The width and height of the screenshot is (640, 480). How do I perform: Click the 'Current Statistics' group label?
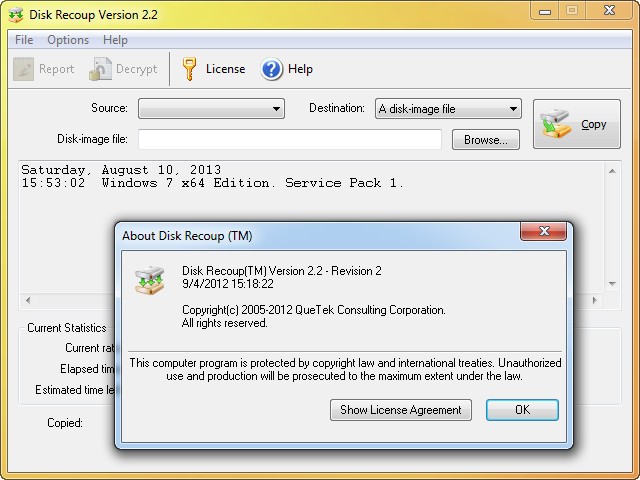(67, 328)
